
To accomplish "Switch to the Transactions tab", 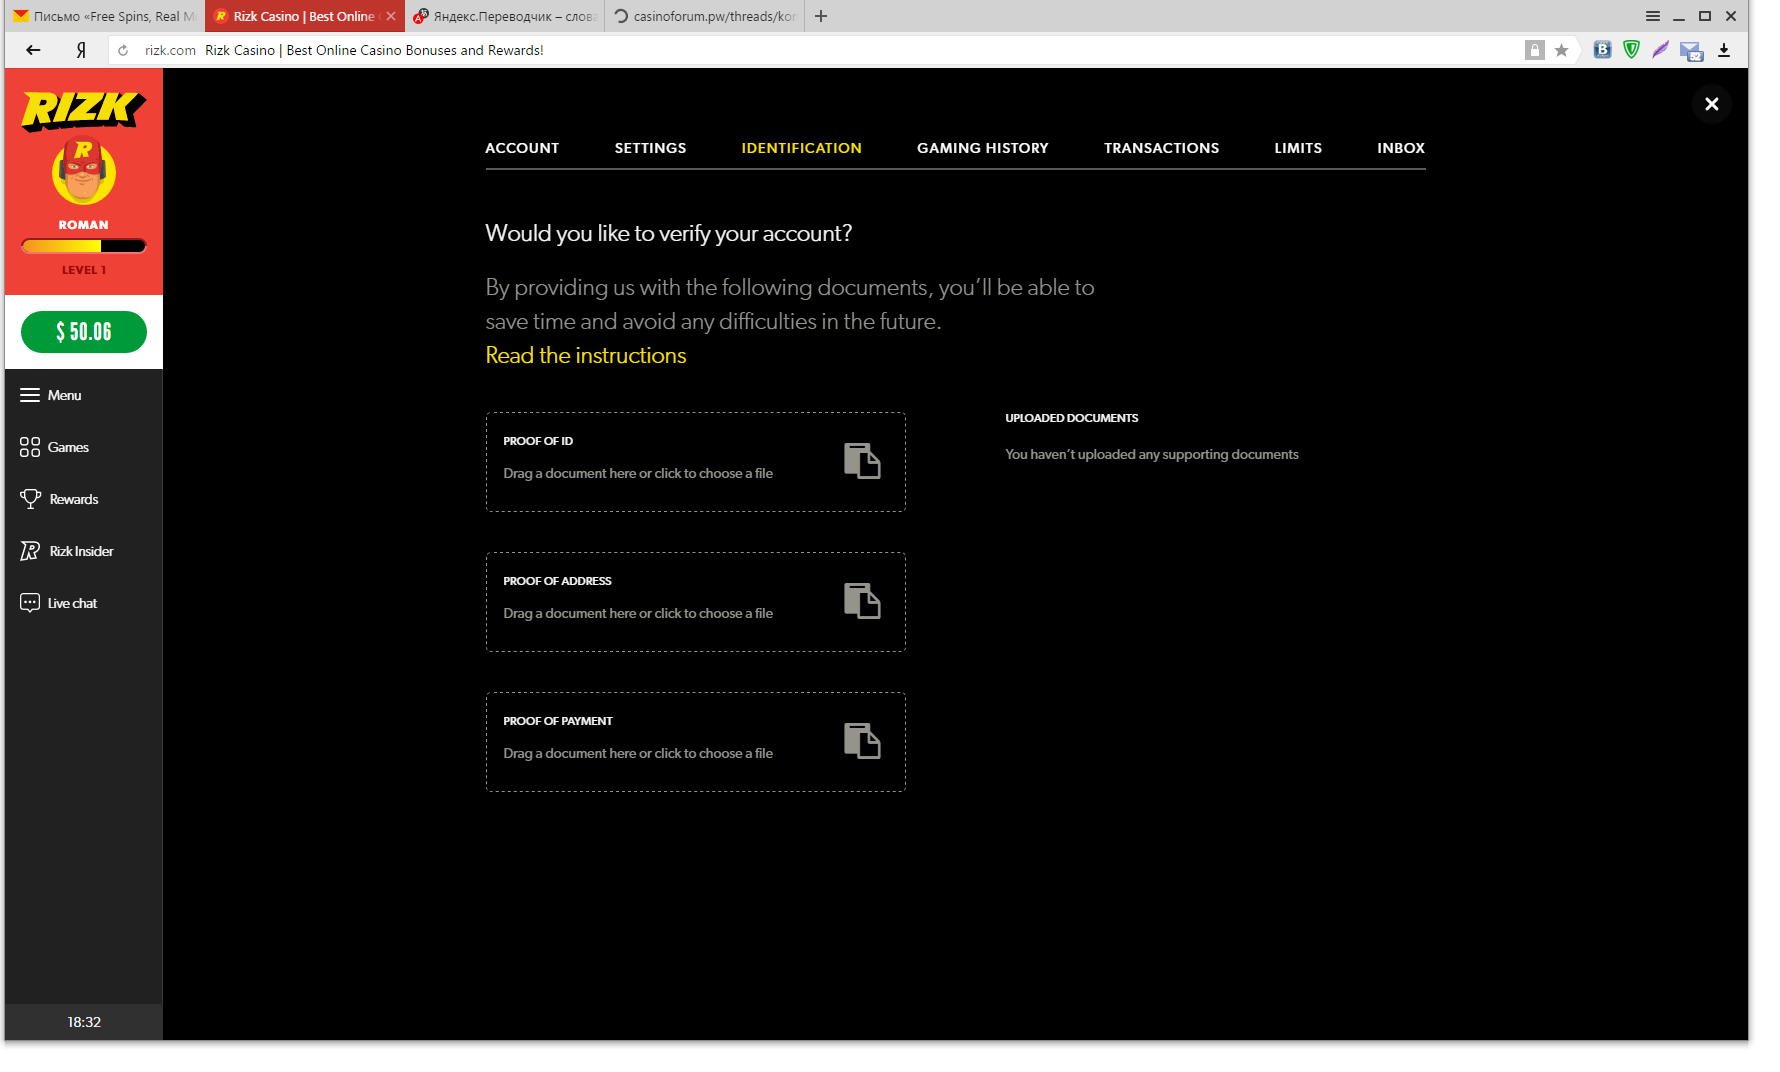I will pyautogui.click(x=1161, y=148).
